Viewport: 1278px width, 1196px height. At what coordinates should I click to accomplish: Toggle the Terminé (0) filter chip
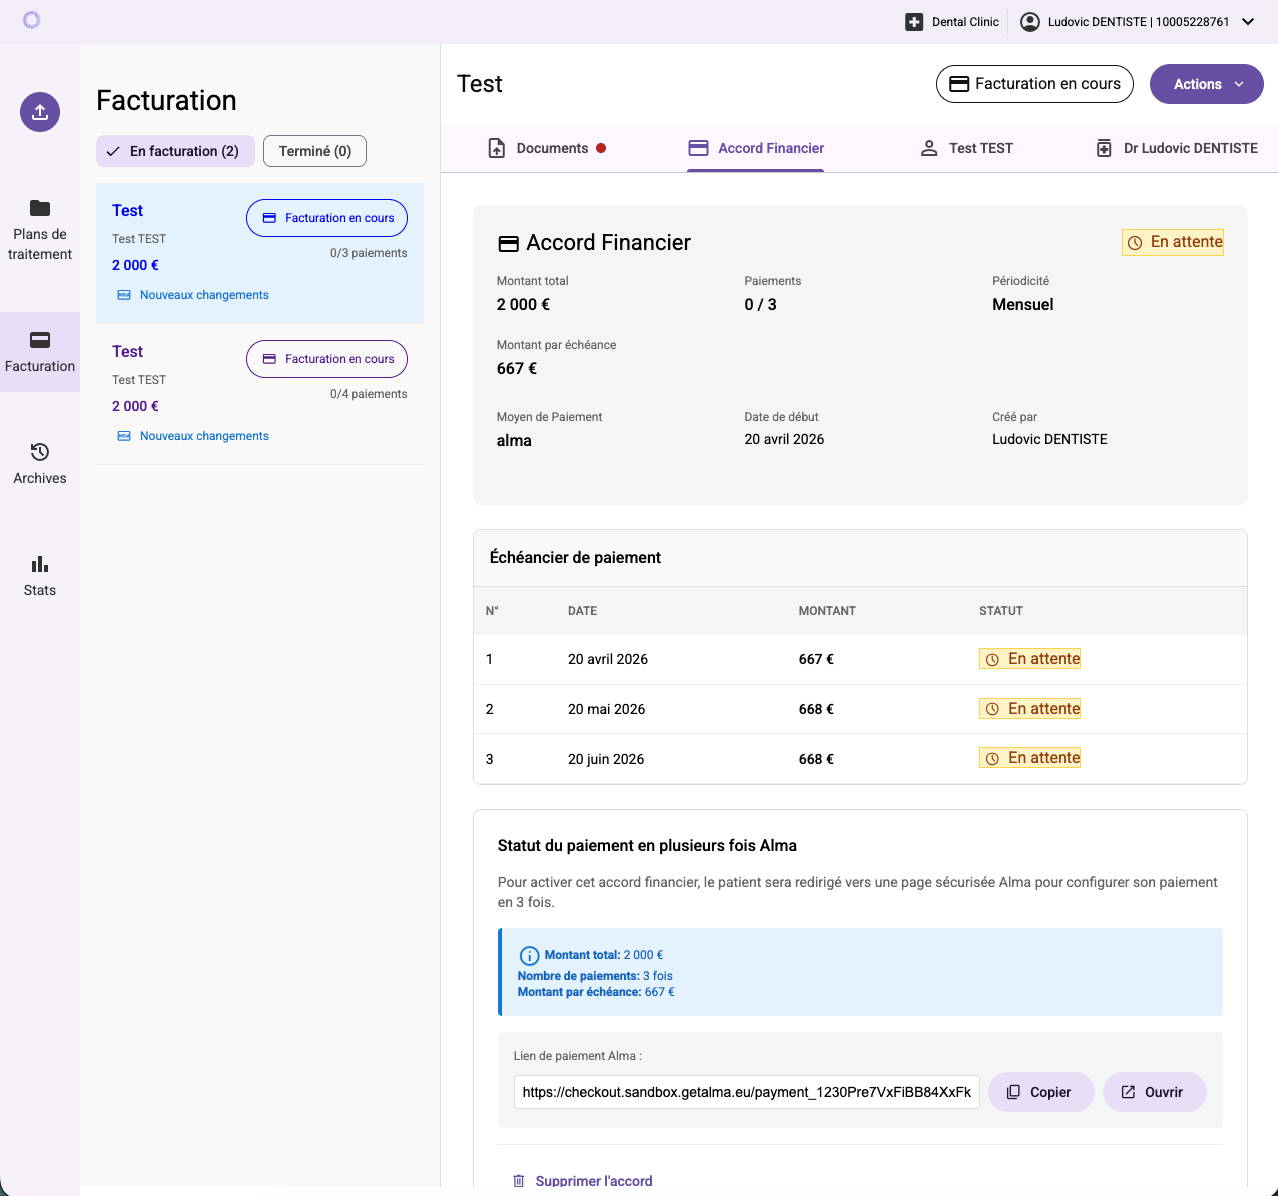315,151
